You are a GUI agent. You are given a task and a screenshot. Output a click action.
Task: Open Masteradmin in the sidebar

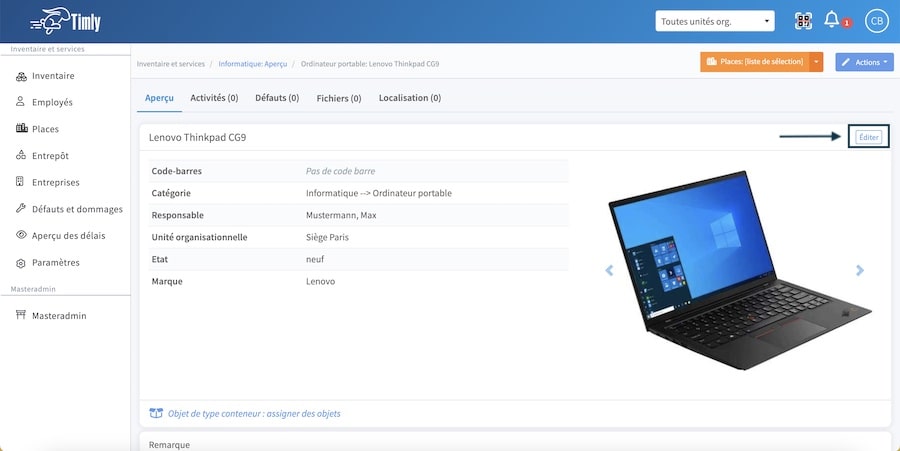click(x=59, y=316)
